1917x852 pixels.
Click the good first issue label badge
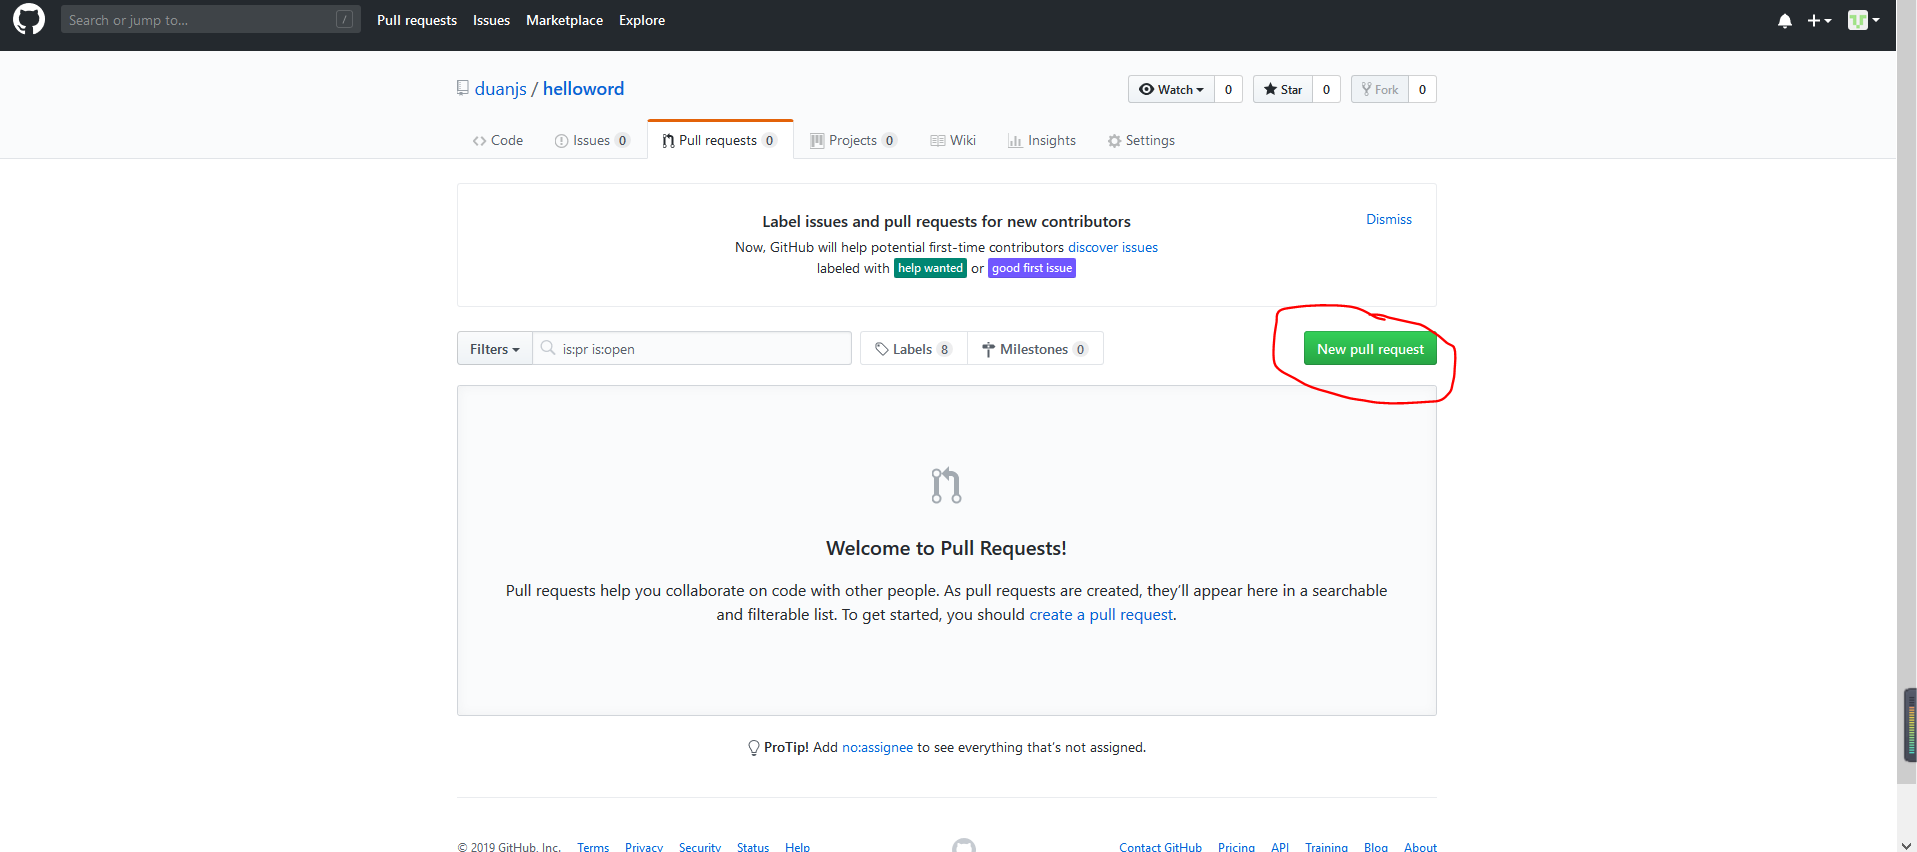point(1032,268)
